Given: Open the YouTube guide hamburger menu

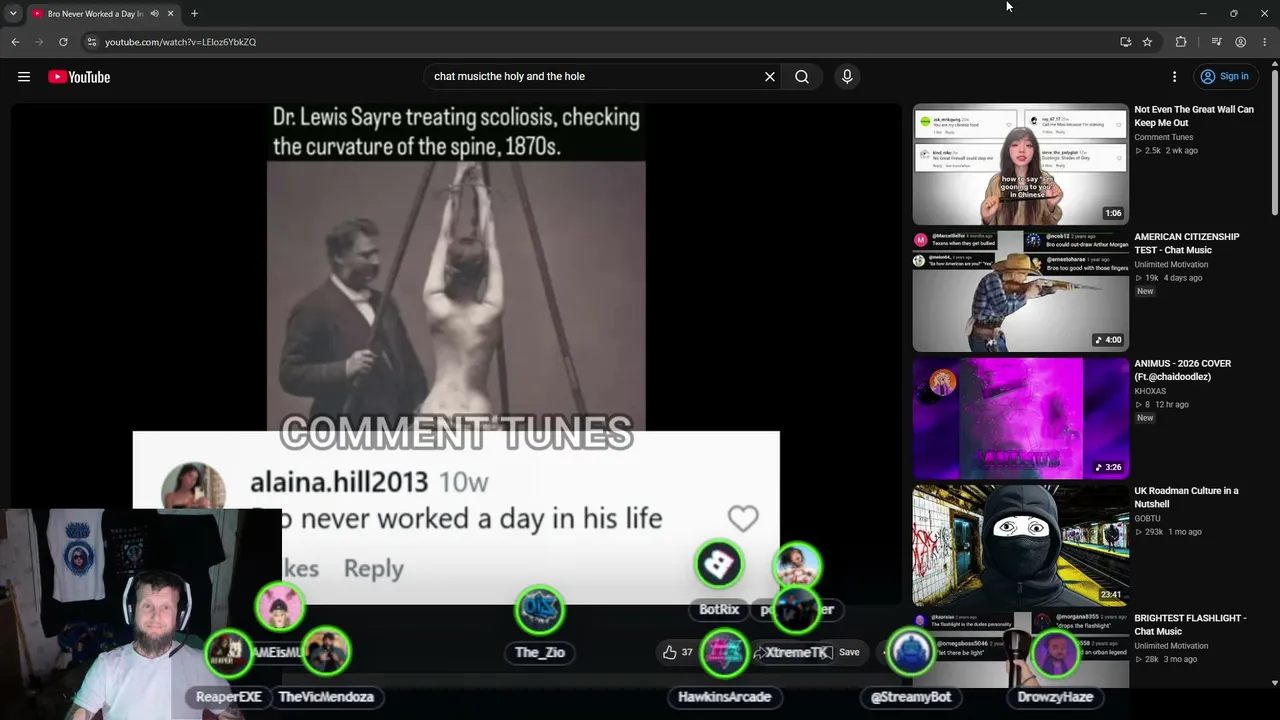Looking at the screenshot, I should tap(24, 77).
